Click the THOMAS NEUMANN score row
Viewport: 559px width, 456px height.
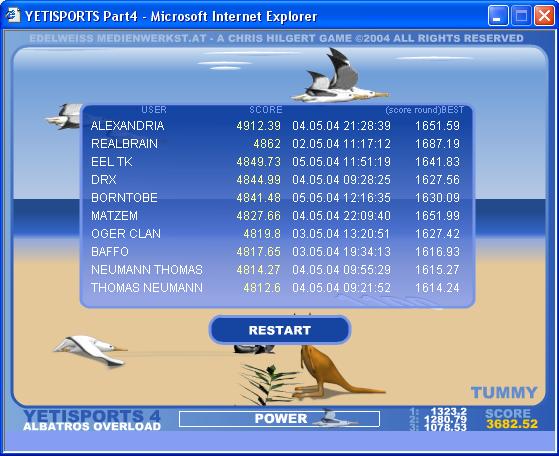275,288
